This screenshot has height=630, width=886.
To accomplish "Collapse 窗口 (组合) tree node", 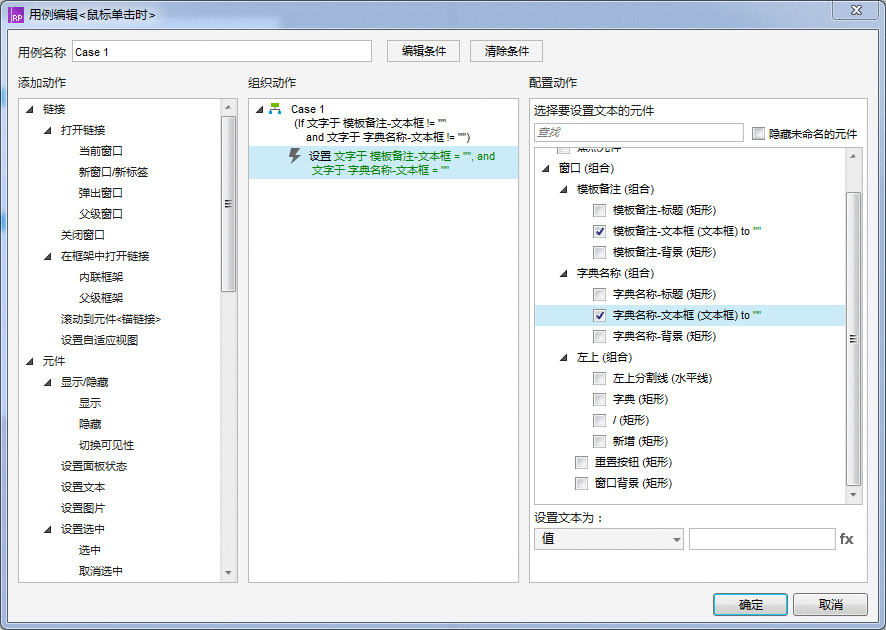I will (546, 168).
